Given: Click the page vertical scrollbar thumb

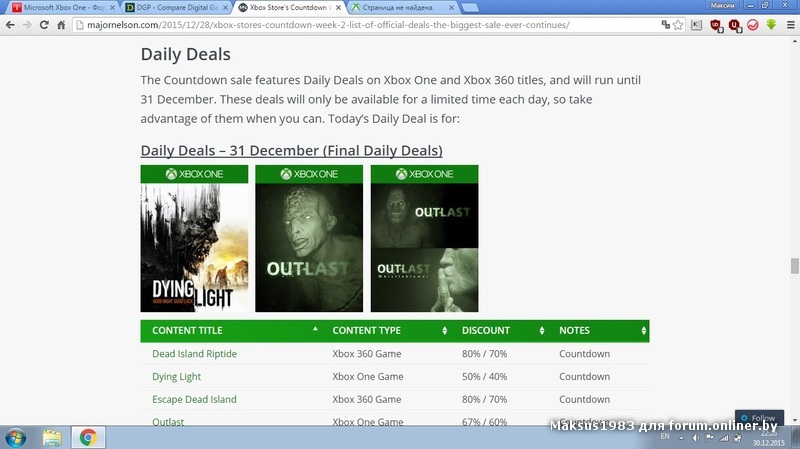Looking at the screenshot, I should coord(794,266).
